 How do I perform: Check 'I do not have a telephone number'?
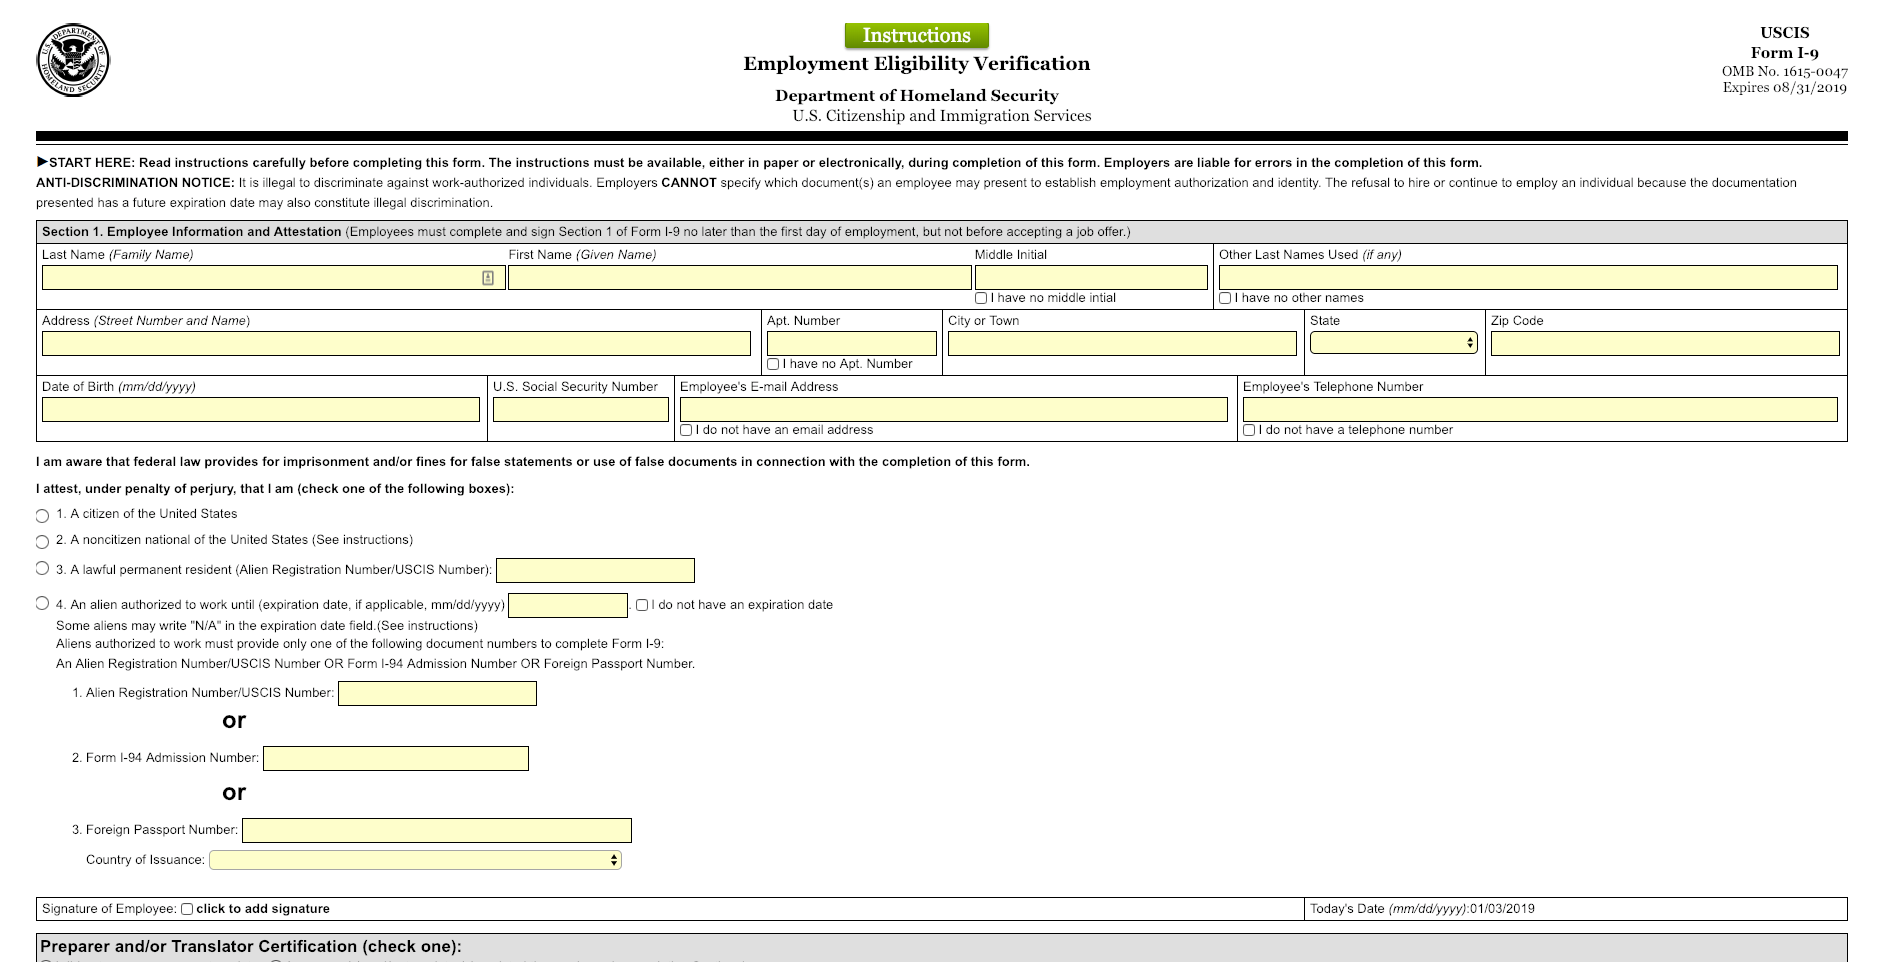[x=1249, y=430]
